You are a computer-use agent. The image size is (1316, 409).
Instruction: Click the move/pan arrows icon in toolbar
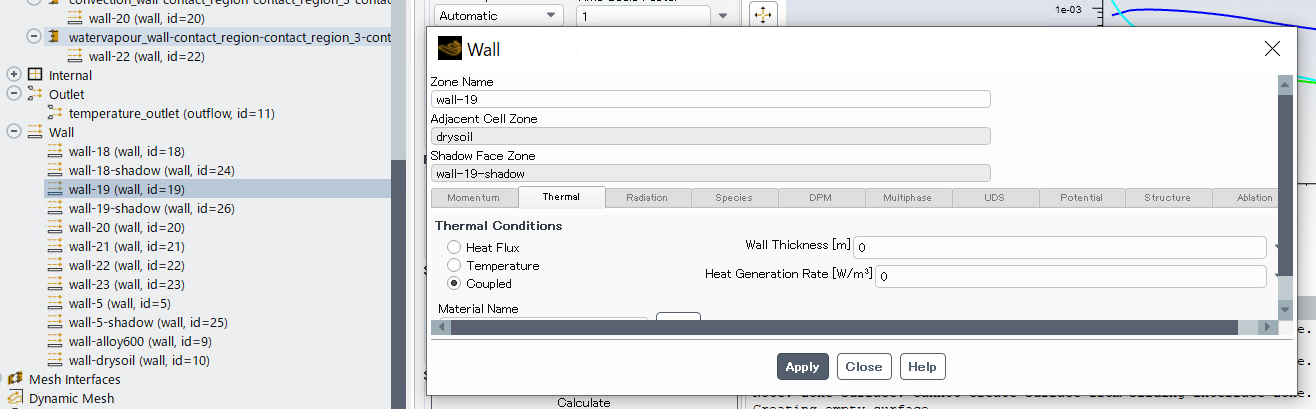click(763, 15)
